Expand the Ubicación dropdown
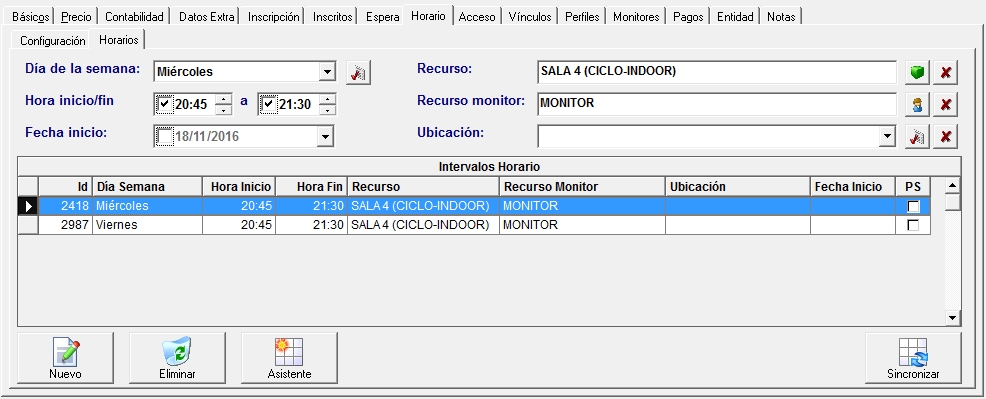The height and width of the screenshot is (399, 986). click(x=887, y=136)
